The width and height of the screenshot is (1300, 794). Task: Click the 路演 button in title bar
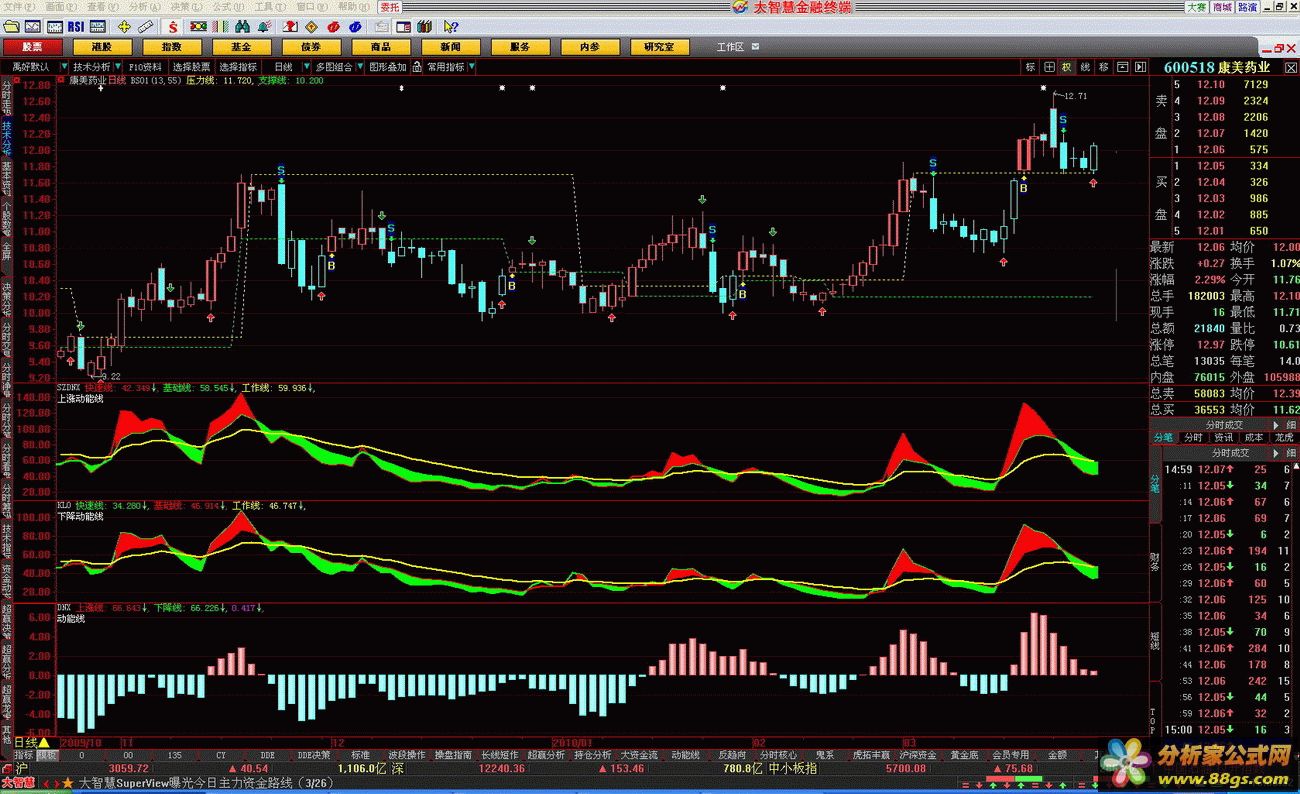tap(1248, 7)
